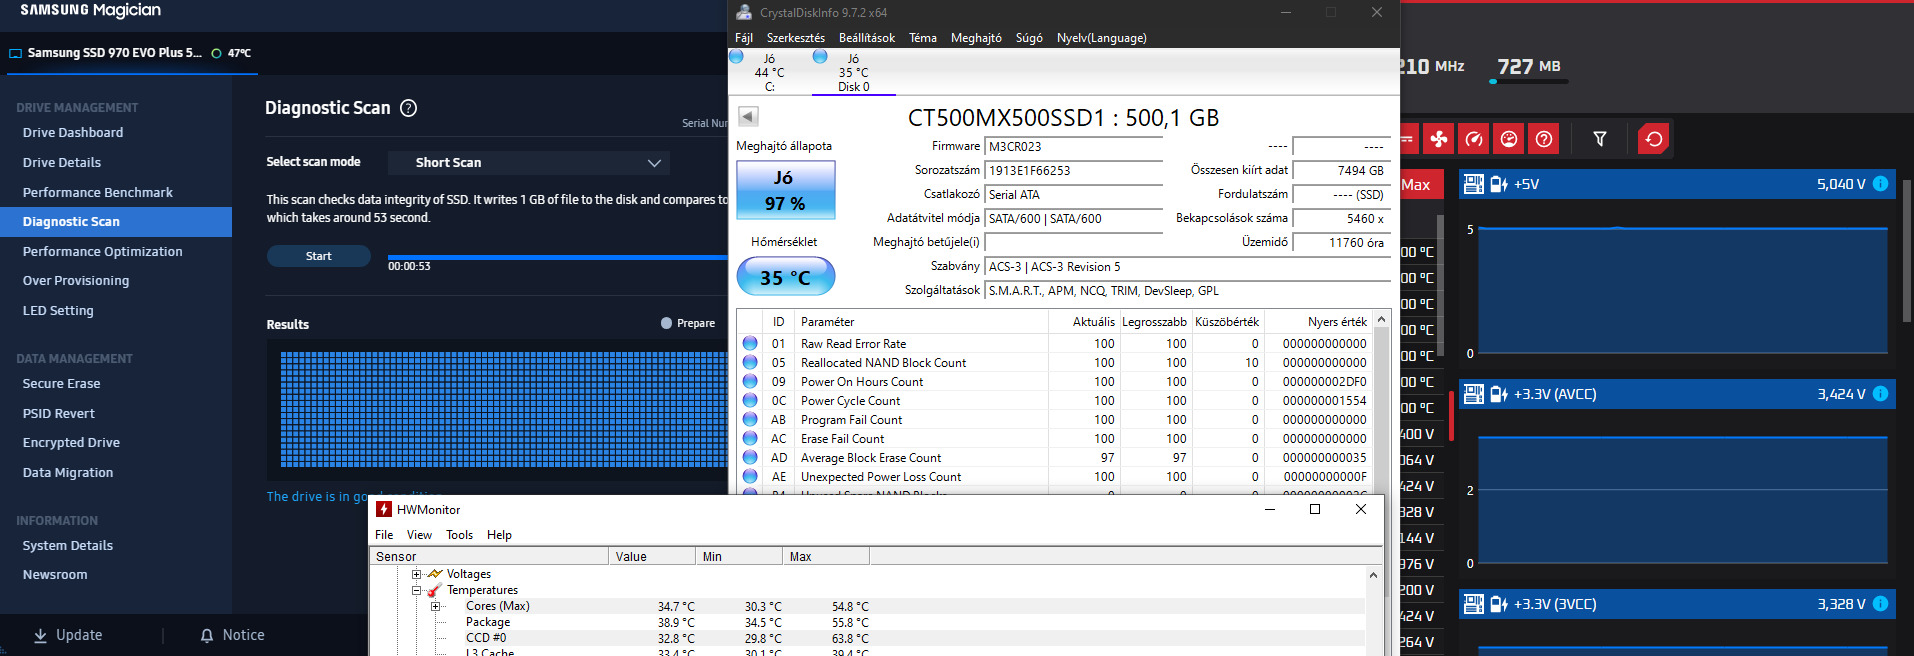
Task: Click the CrystalDiskInfo back arrow button
Action: (x=748, y=116)
